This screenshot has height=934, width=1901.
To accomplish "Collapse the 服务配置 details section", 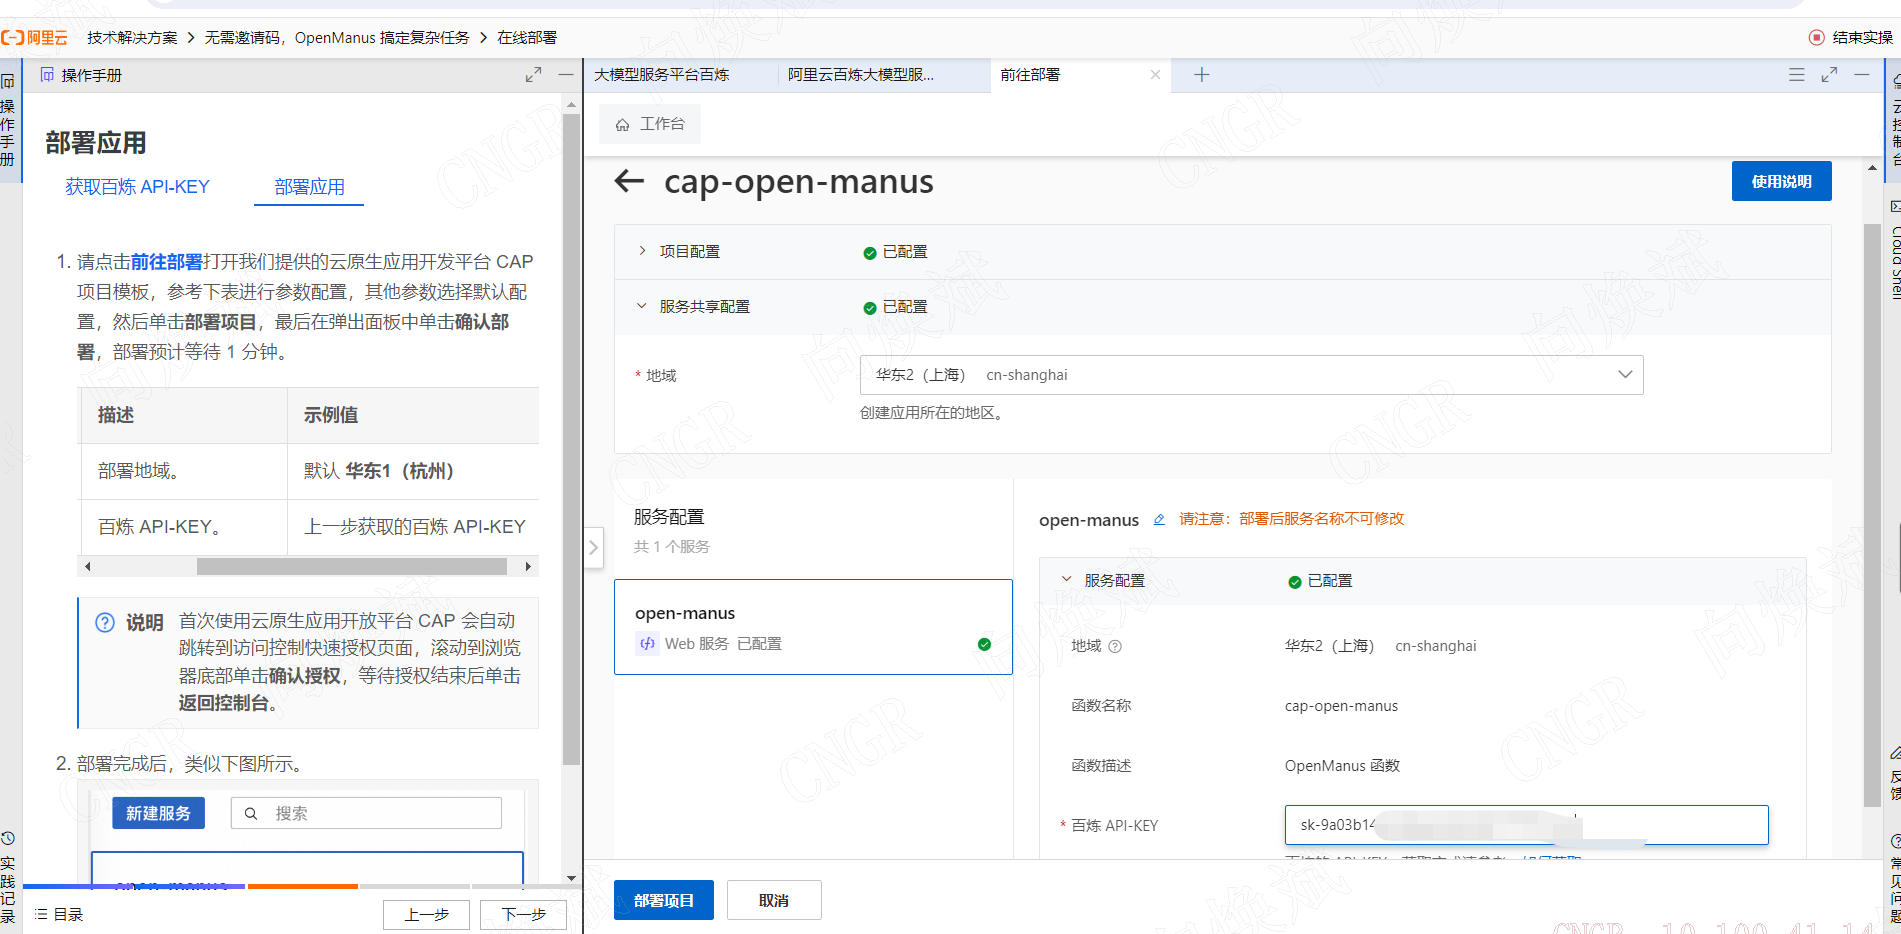I will tap(1066, 580).
